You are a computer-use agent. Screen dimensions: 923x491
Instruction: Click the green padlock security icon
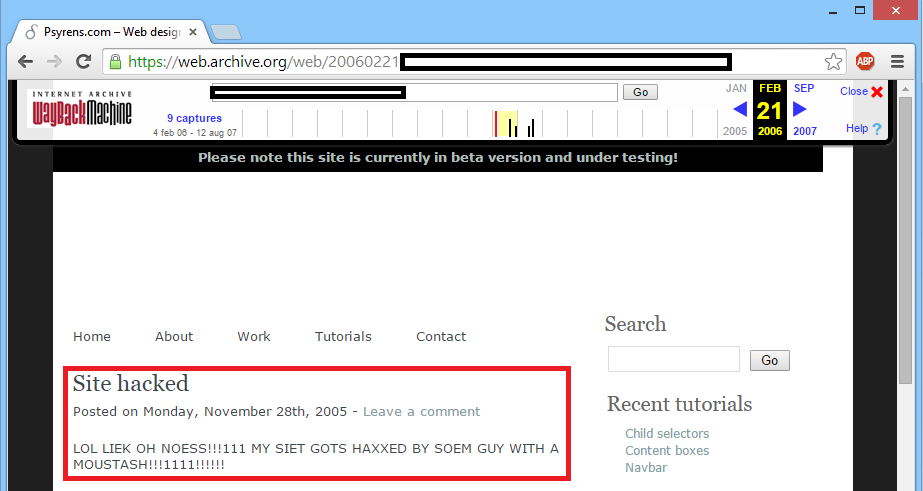point(115,61)
